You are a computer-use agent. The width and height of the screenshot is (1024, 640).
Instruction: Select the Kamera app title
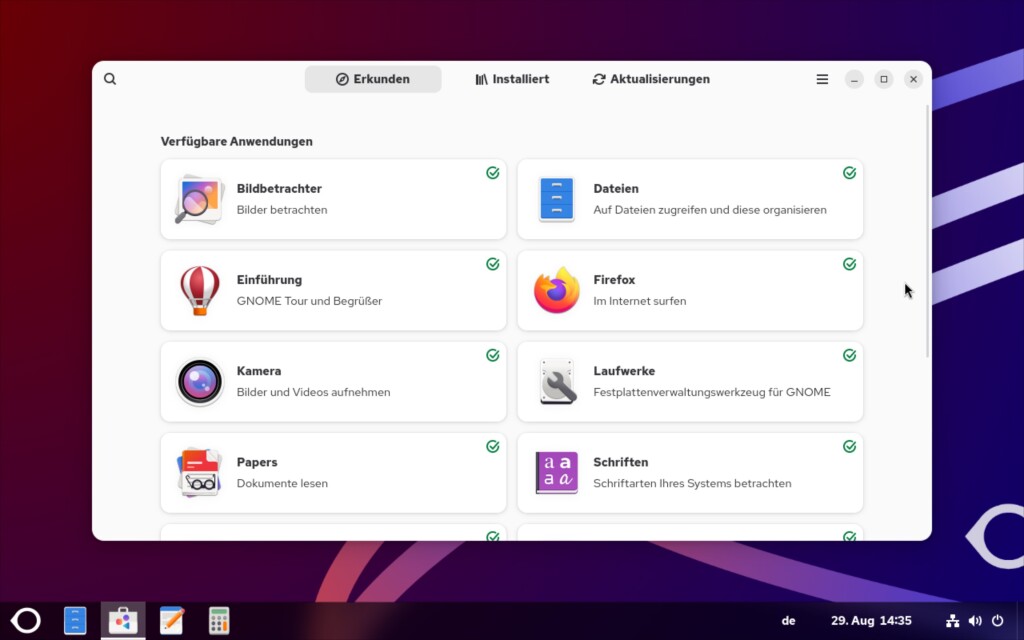[x=259, y=371]
